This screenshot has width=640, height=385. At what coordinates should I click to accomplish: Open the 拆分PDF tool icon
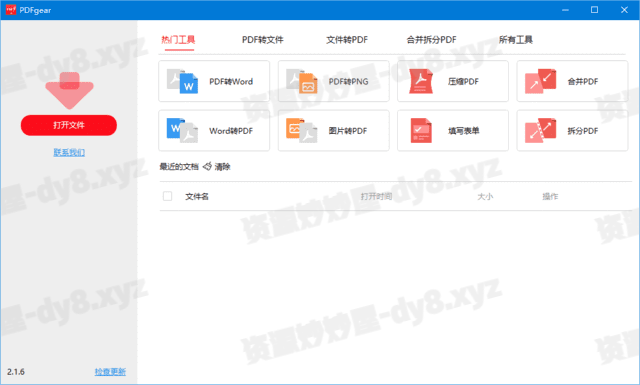coord(540,131)
